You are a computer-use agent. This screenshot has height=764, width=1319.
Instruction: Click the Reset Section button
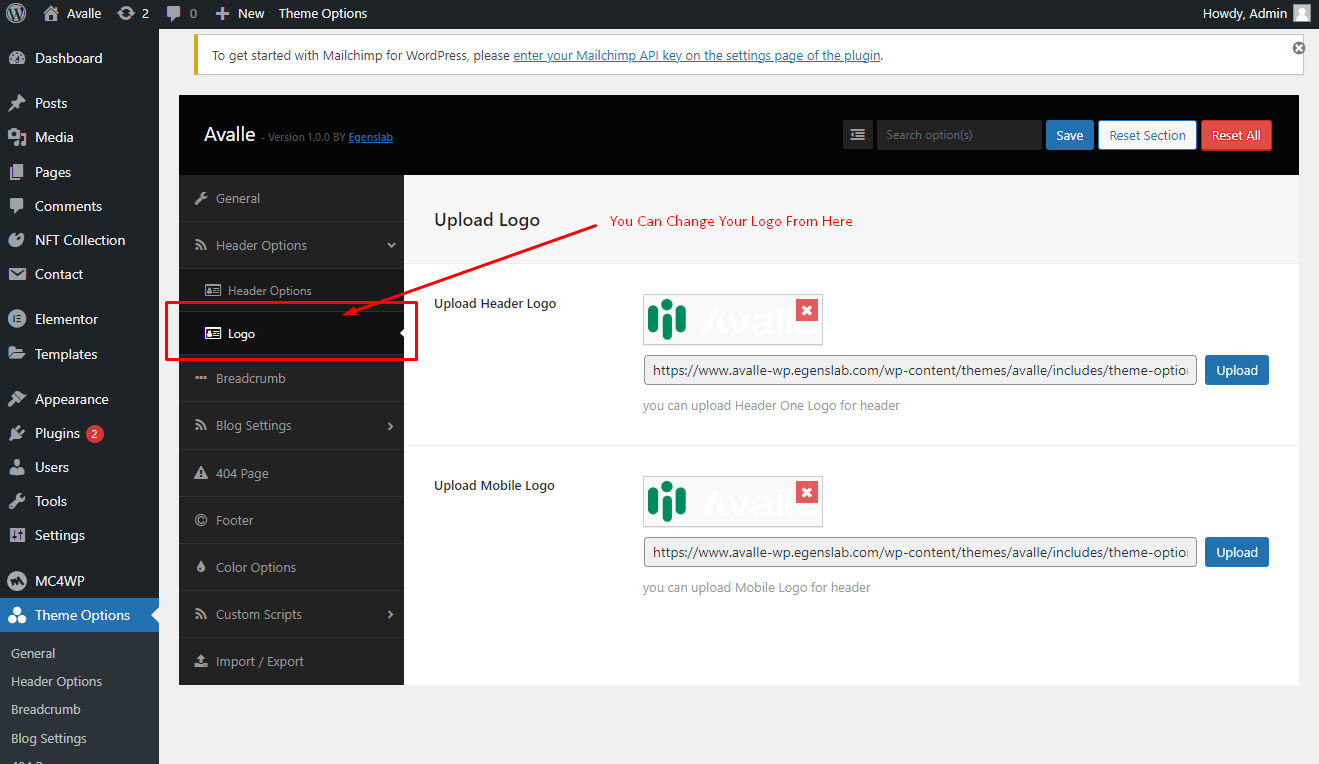tap(1147, 135)
